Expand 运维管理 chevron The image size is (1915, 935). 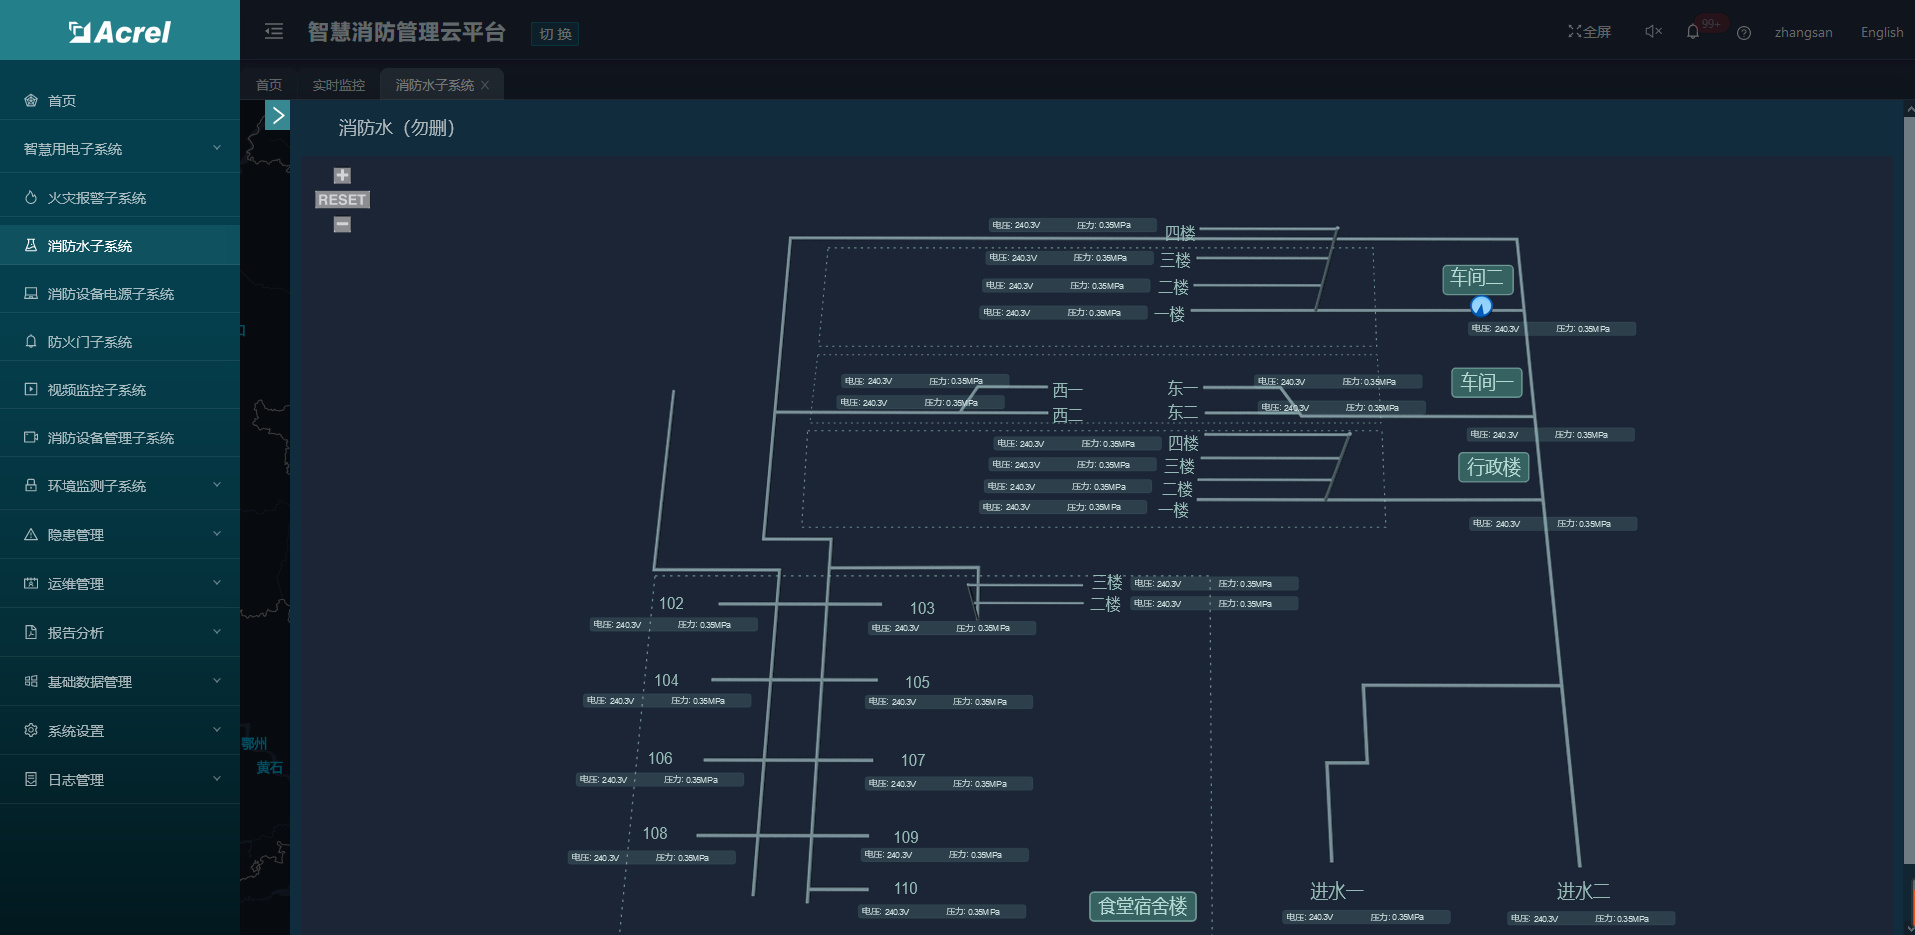[x=217, y=583]
